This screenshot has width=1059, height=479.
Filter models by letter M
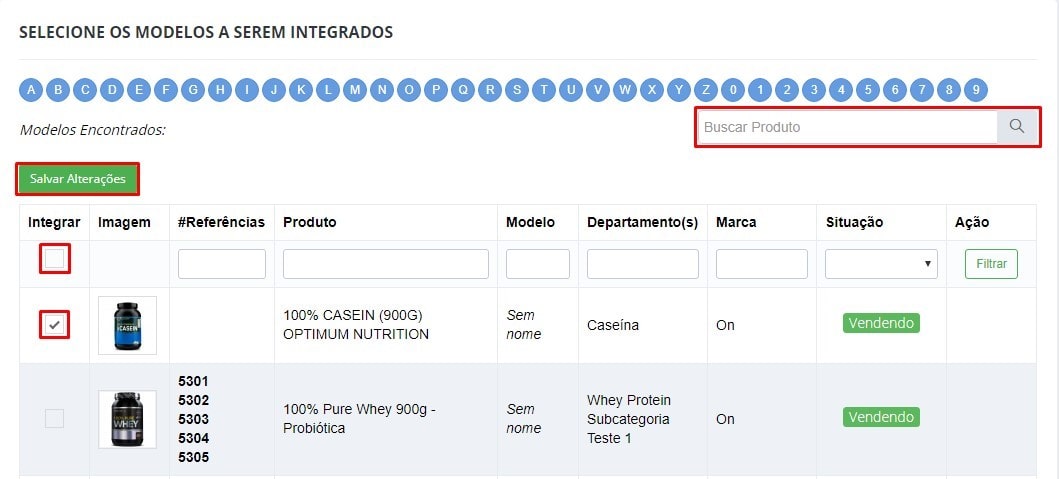tap(355, 90)
